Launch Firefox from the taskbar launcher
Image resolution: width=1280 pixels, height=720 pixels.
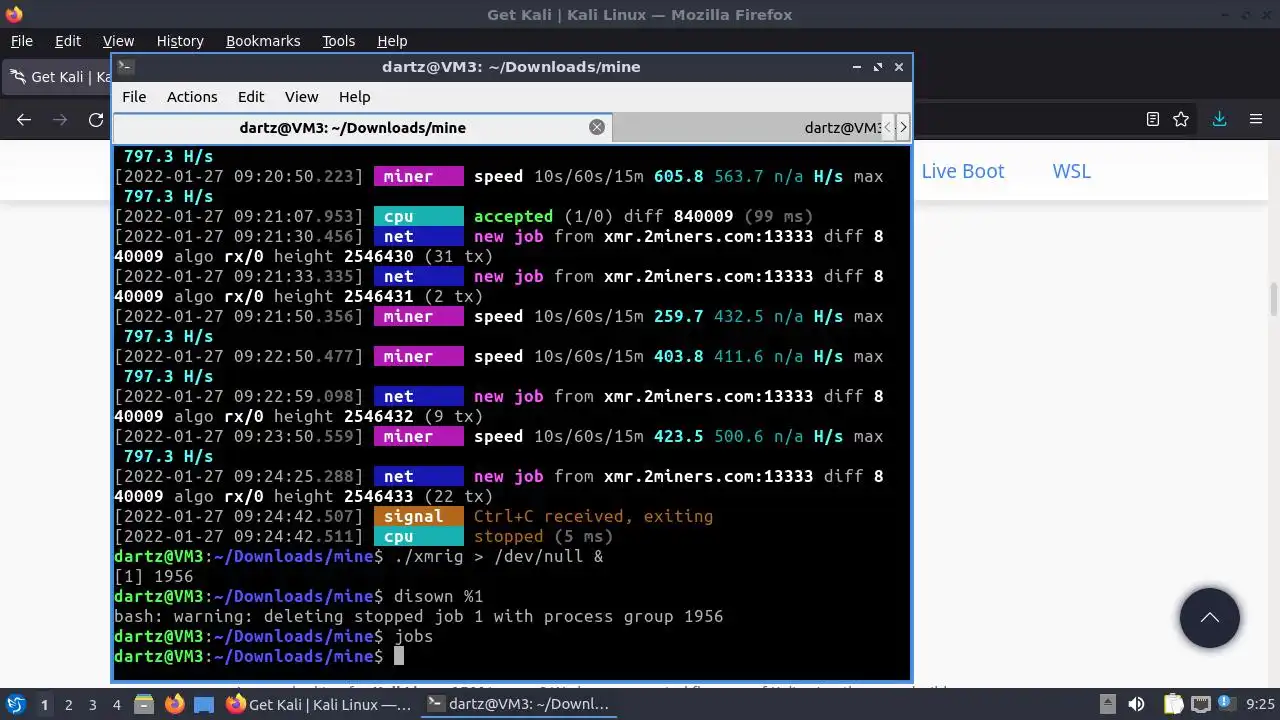(x=174, y=704)
